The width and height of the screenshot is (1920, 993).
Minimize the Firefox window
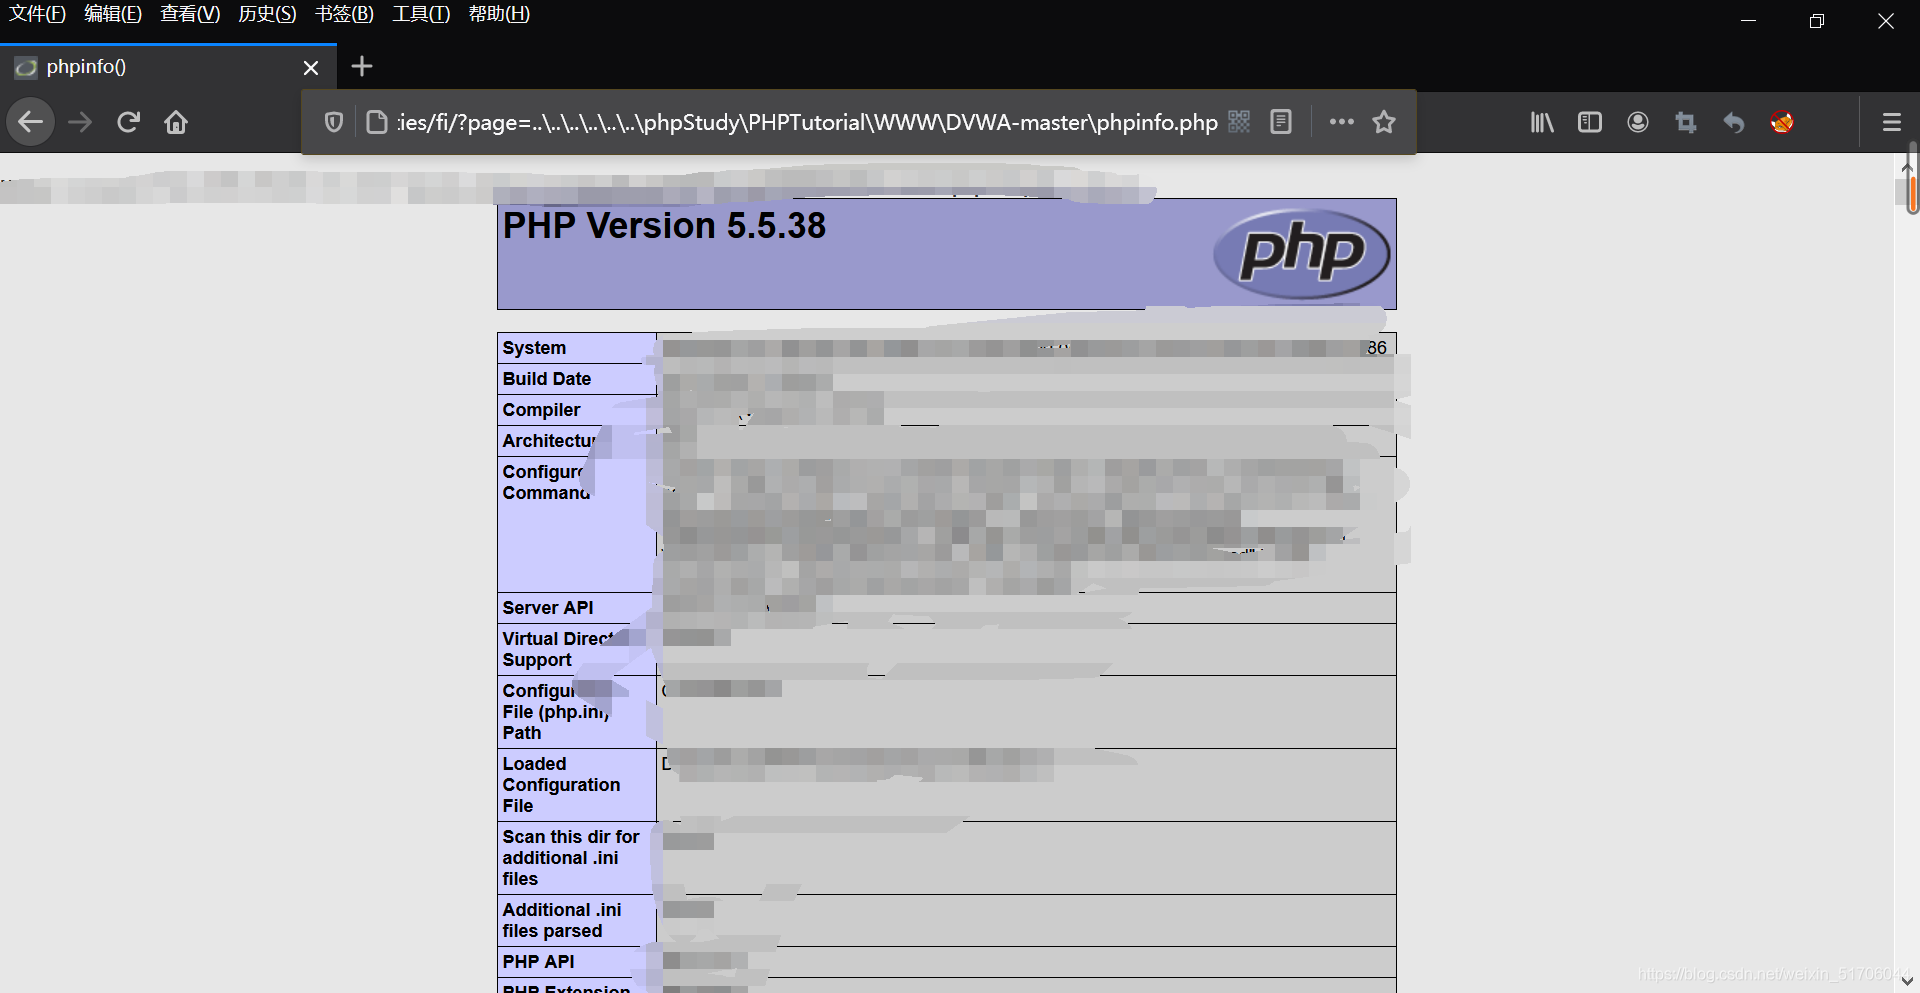(x=1748, y=21)
